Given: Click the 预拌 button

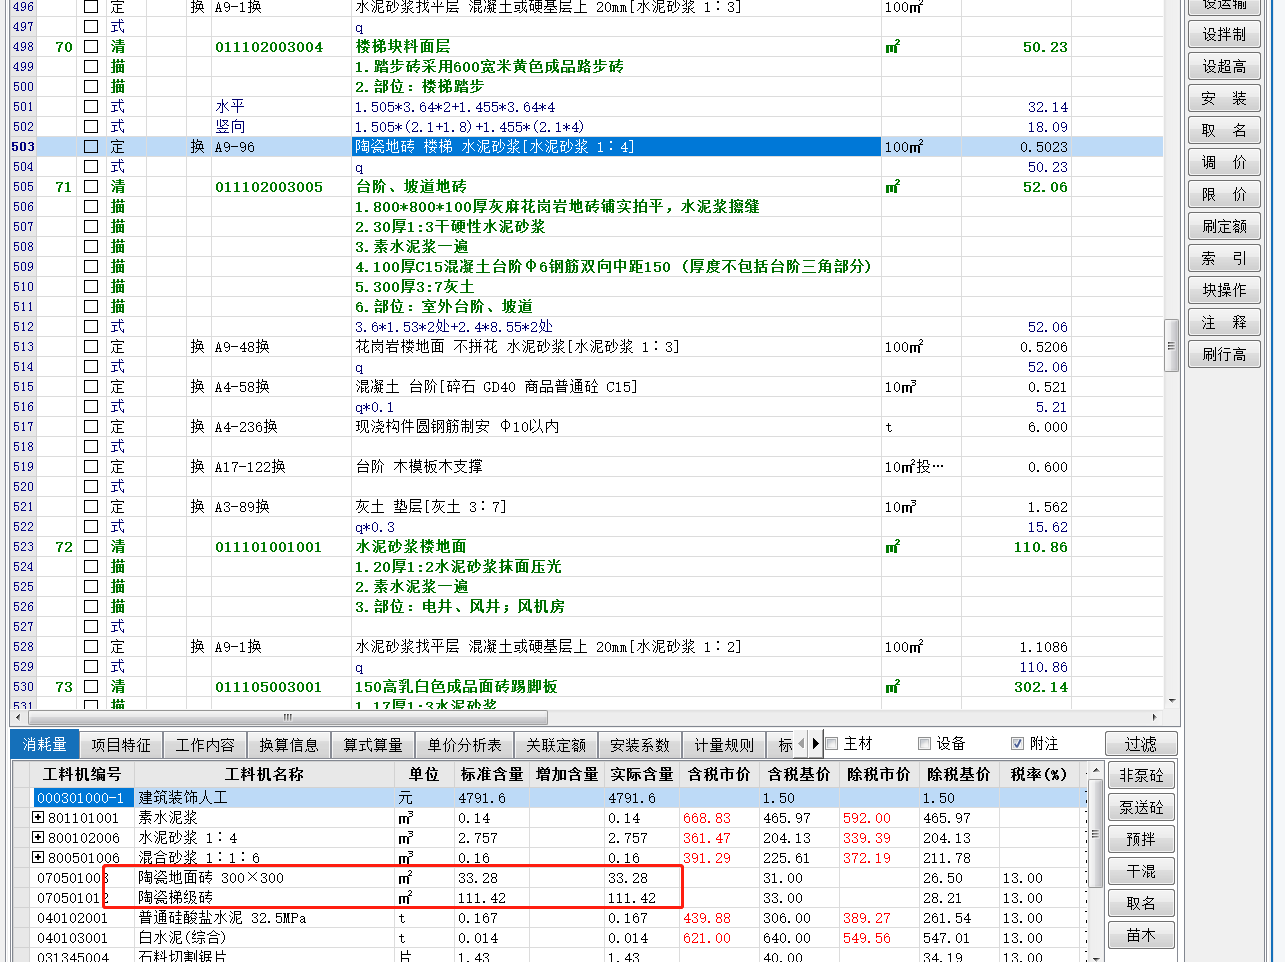Looking at the screenshot, I should [x=1141, y=839].
